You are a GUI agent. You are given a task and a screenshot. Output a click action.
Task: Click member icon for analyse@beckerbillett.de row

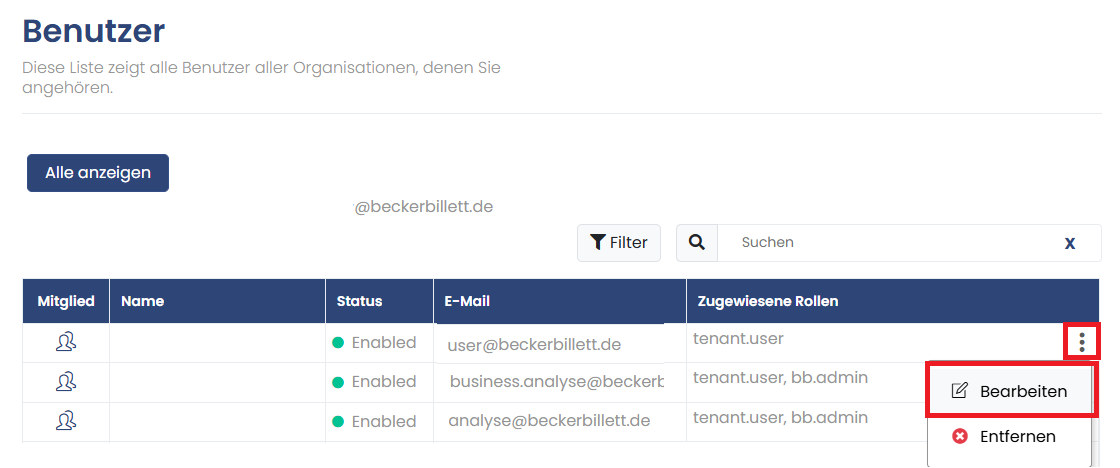(x=66, y=420)
